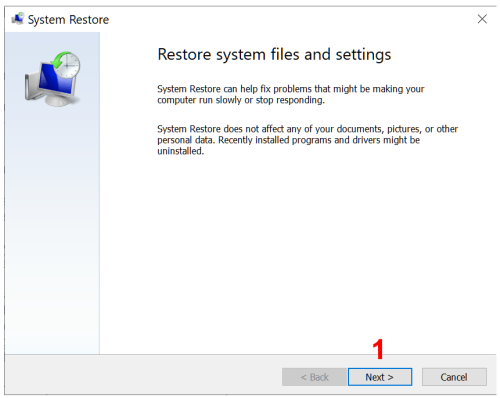Click the paragraph about documents and pictures
The image size is (500, 398).
(307, 140)
